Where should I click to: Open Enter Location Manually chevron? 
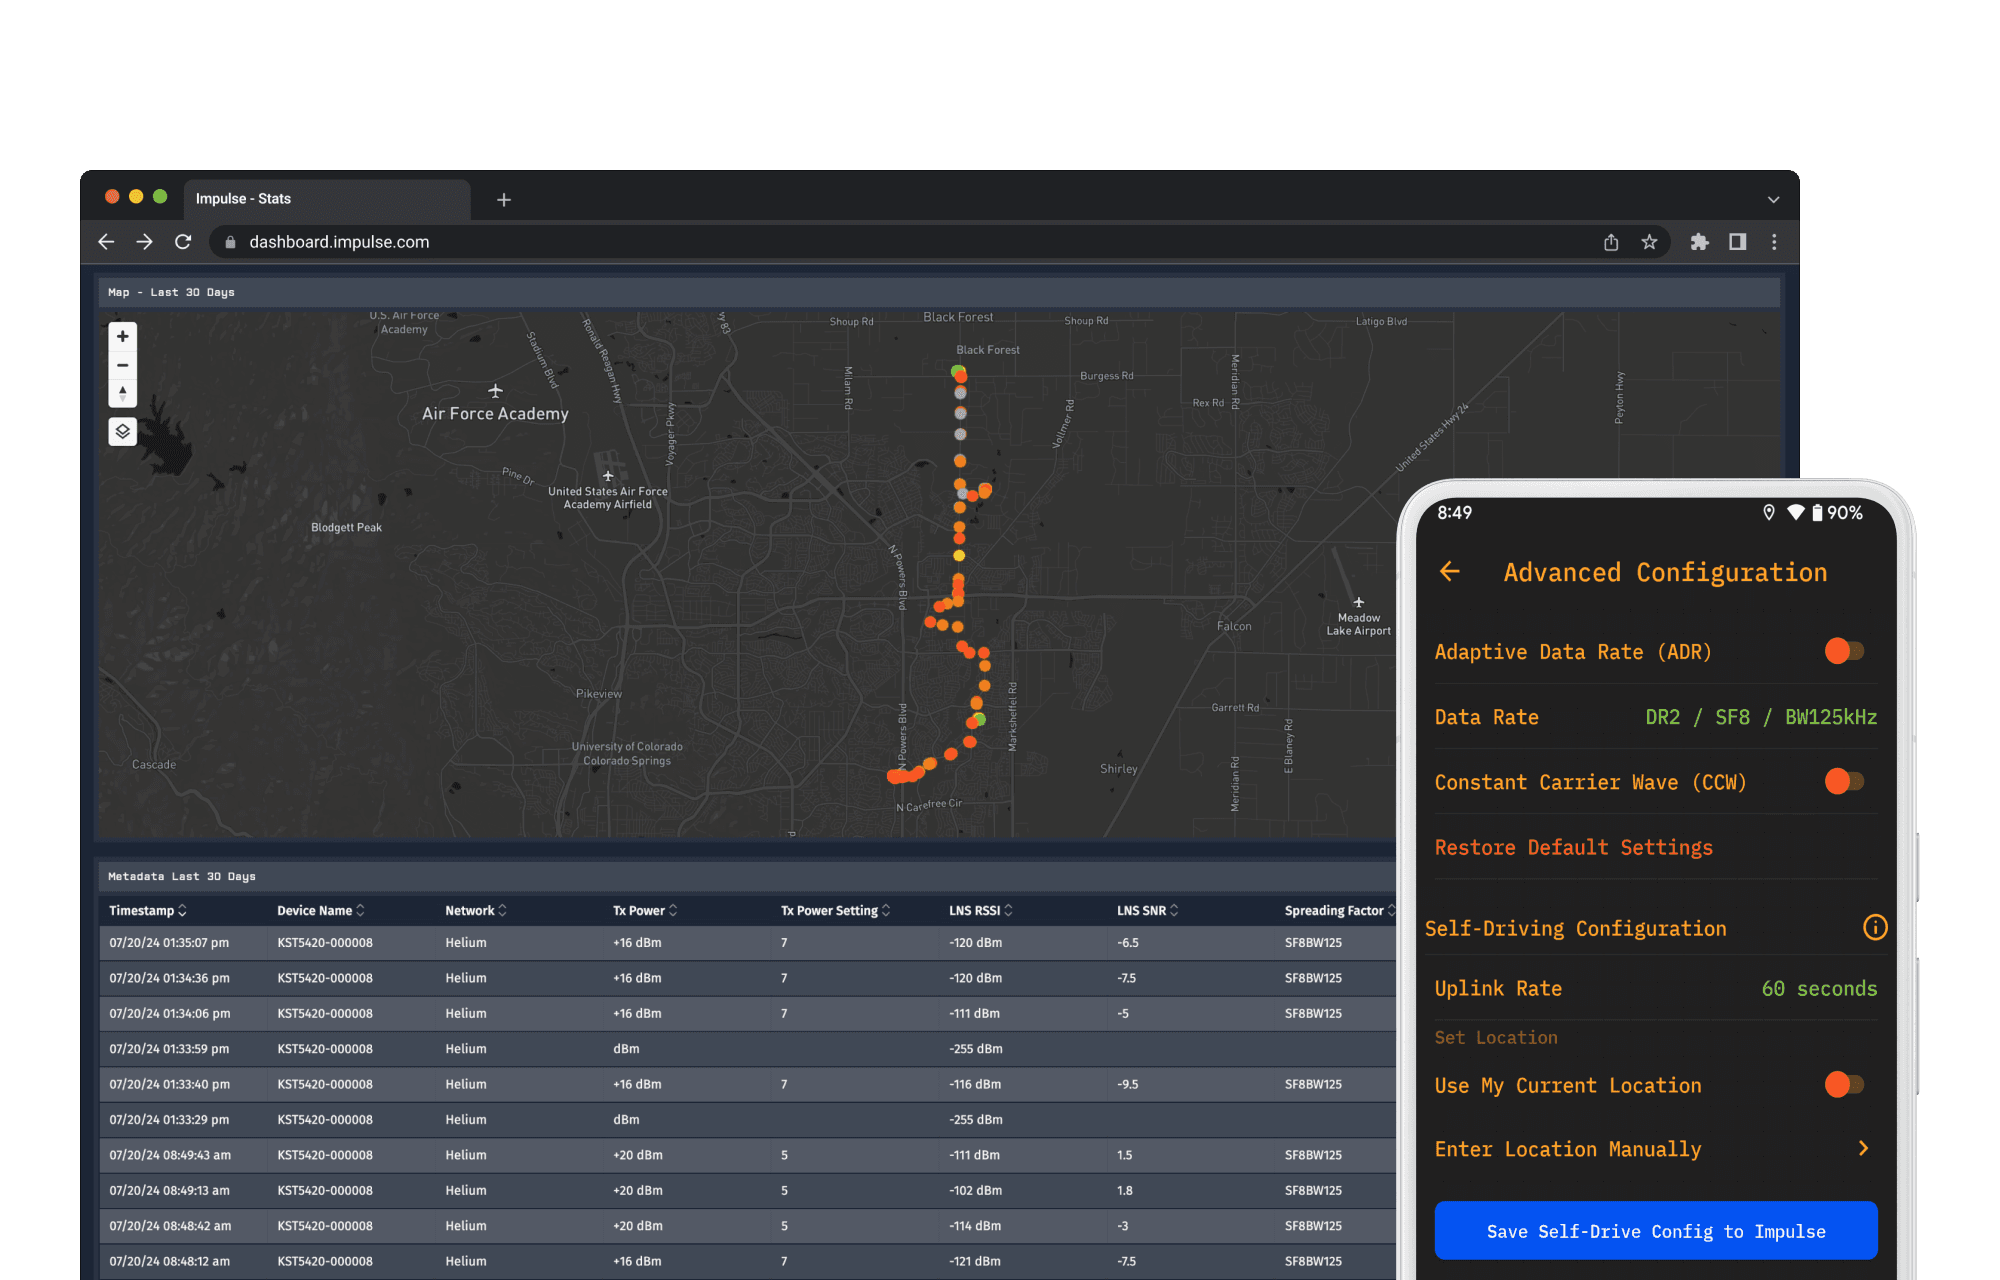click(x=1863, y=1148)
